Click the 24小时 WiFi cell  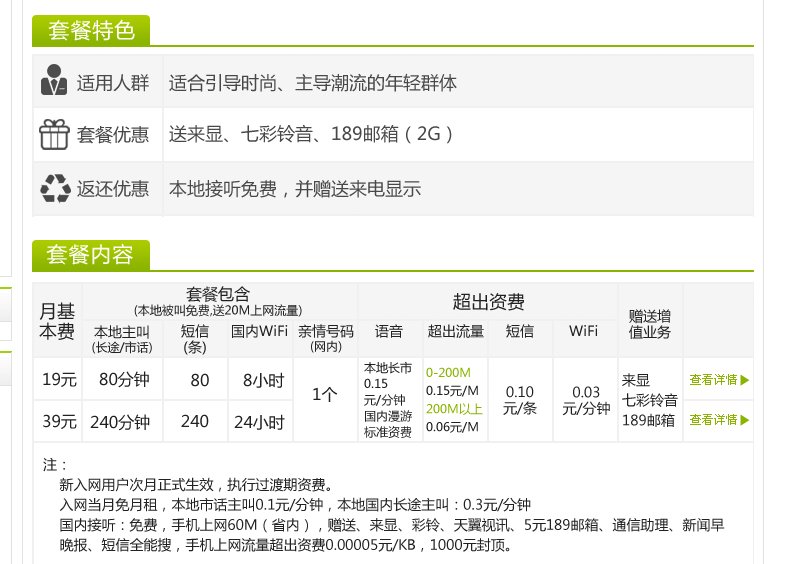[259, 422]
